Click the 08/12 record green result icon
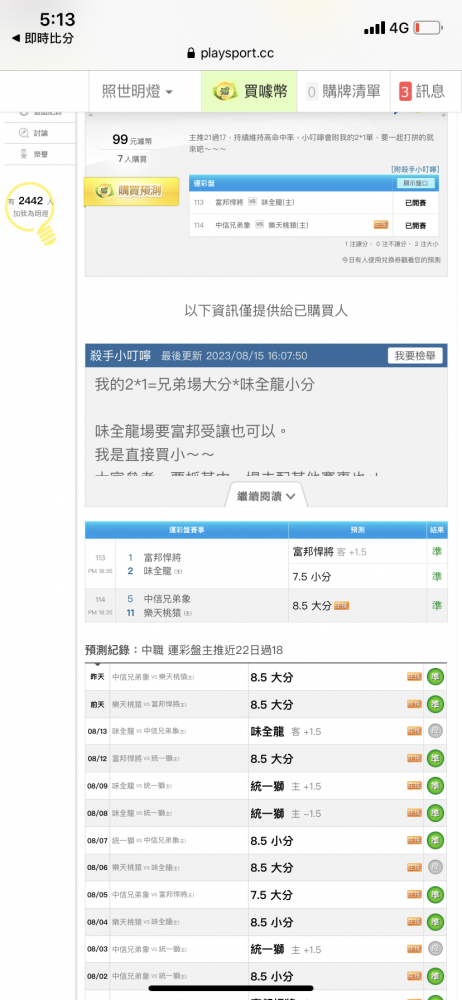Screen dimensions: 462x1000 pyautogui.click(x=436, y=758)
